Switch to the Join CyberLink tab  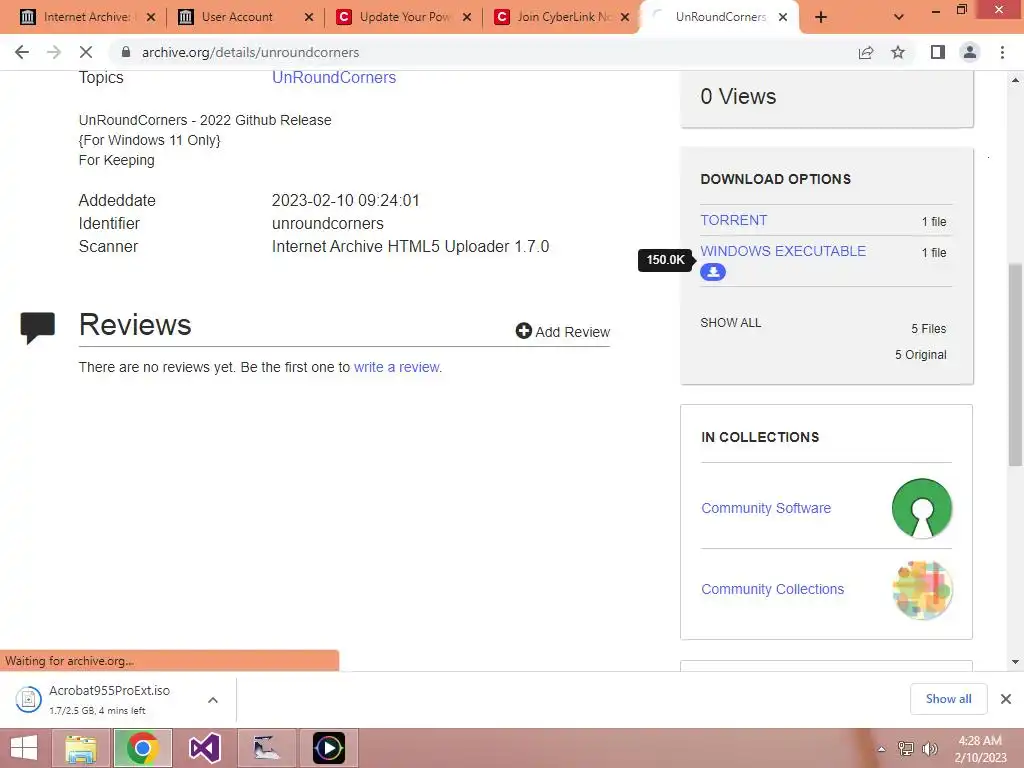(x=563, y=17)
